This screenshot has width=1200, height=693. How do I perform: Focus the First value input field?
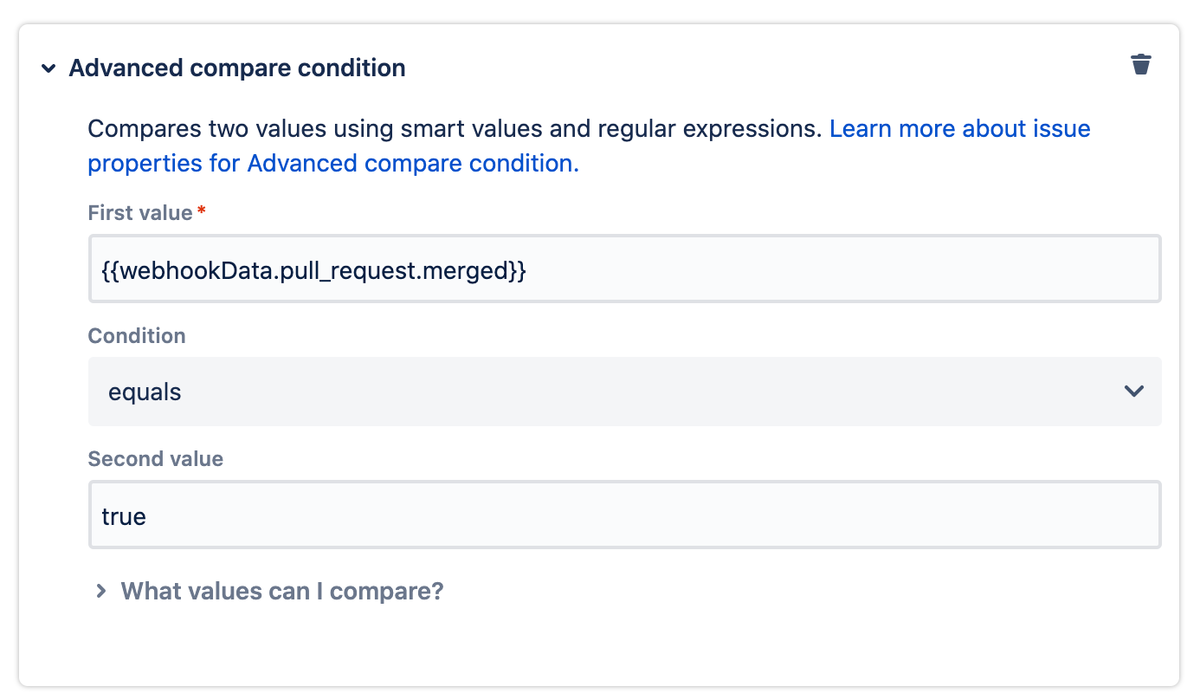tap(624, 269)
